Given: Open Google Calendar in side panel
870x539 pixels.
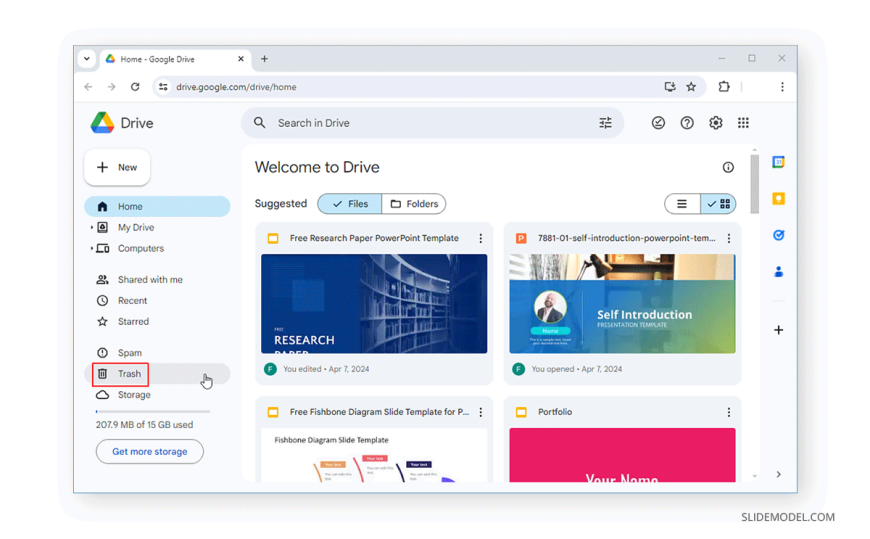Looking at the screenshot, I should pos(778,162).
